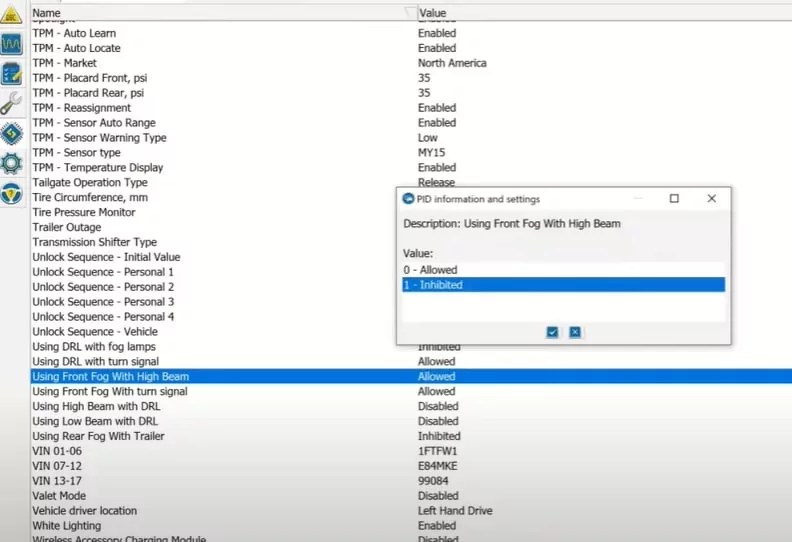Select 'Using DRL with turn signal' row
792x542 pixels.
click(x=411, y=362)
